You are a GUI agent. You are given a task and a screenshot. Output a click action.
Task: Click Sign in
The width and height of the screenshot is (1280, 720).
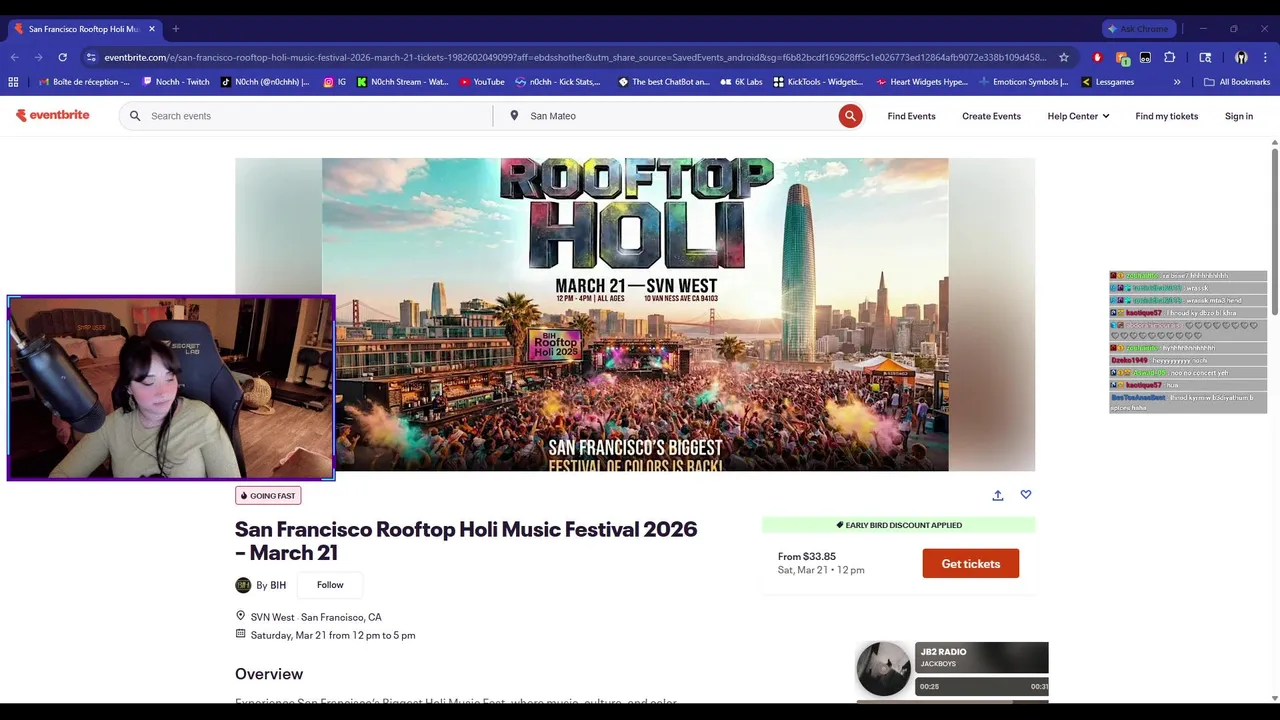[1238, 116]
